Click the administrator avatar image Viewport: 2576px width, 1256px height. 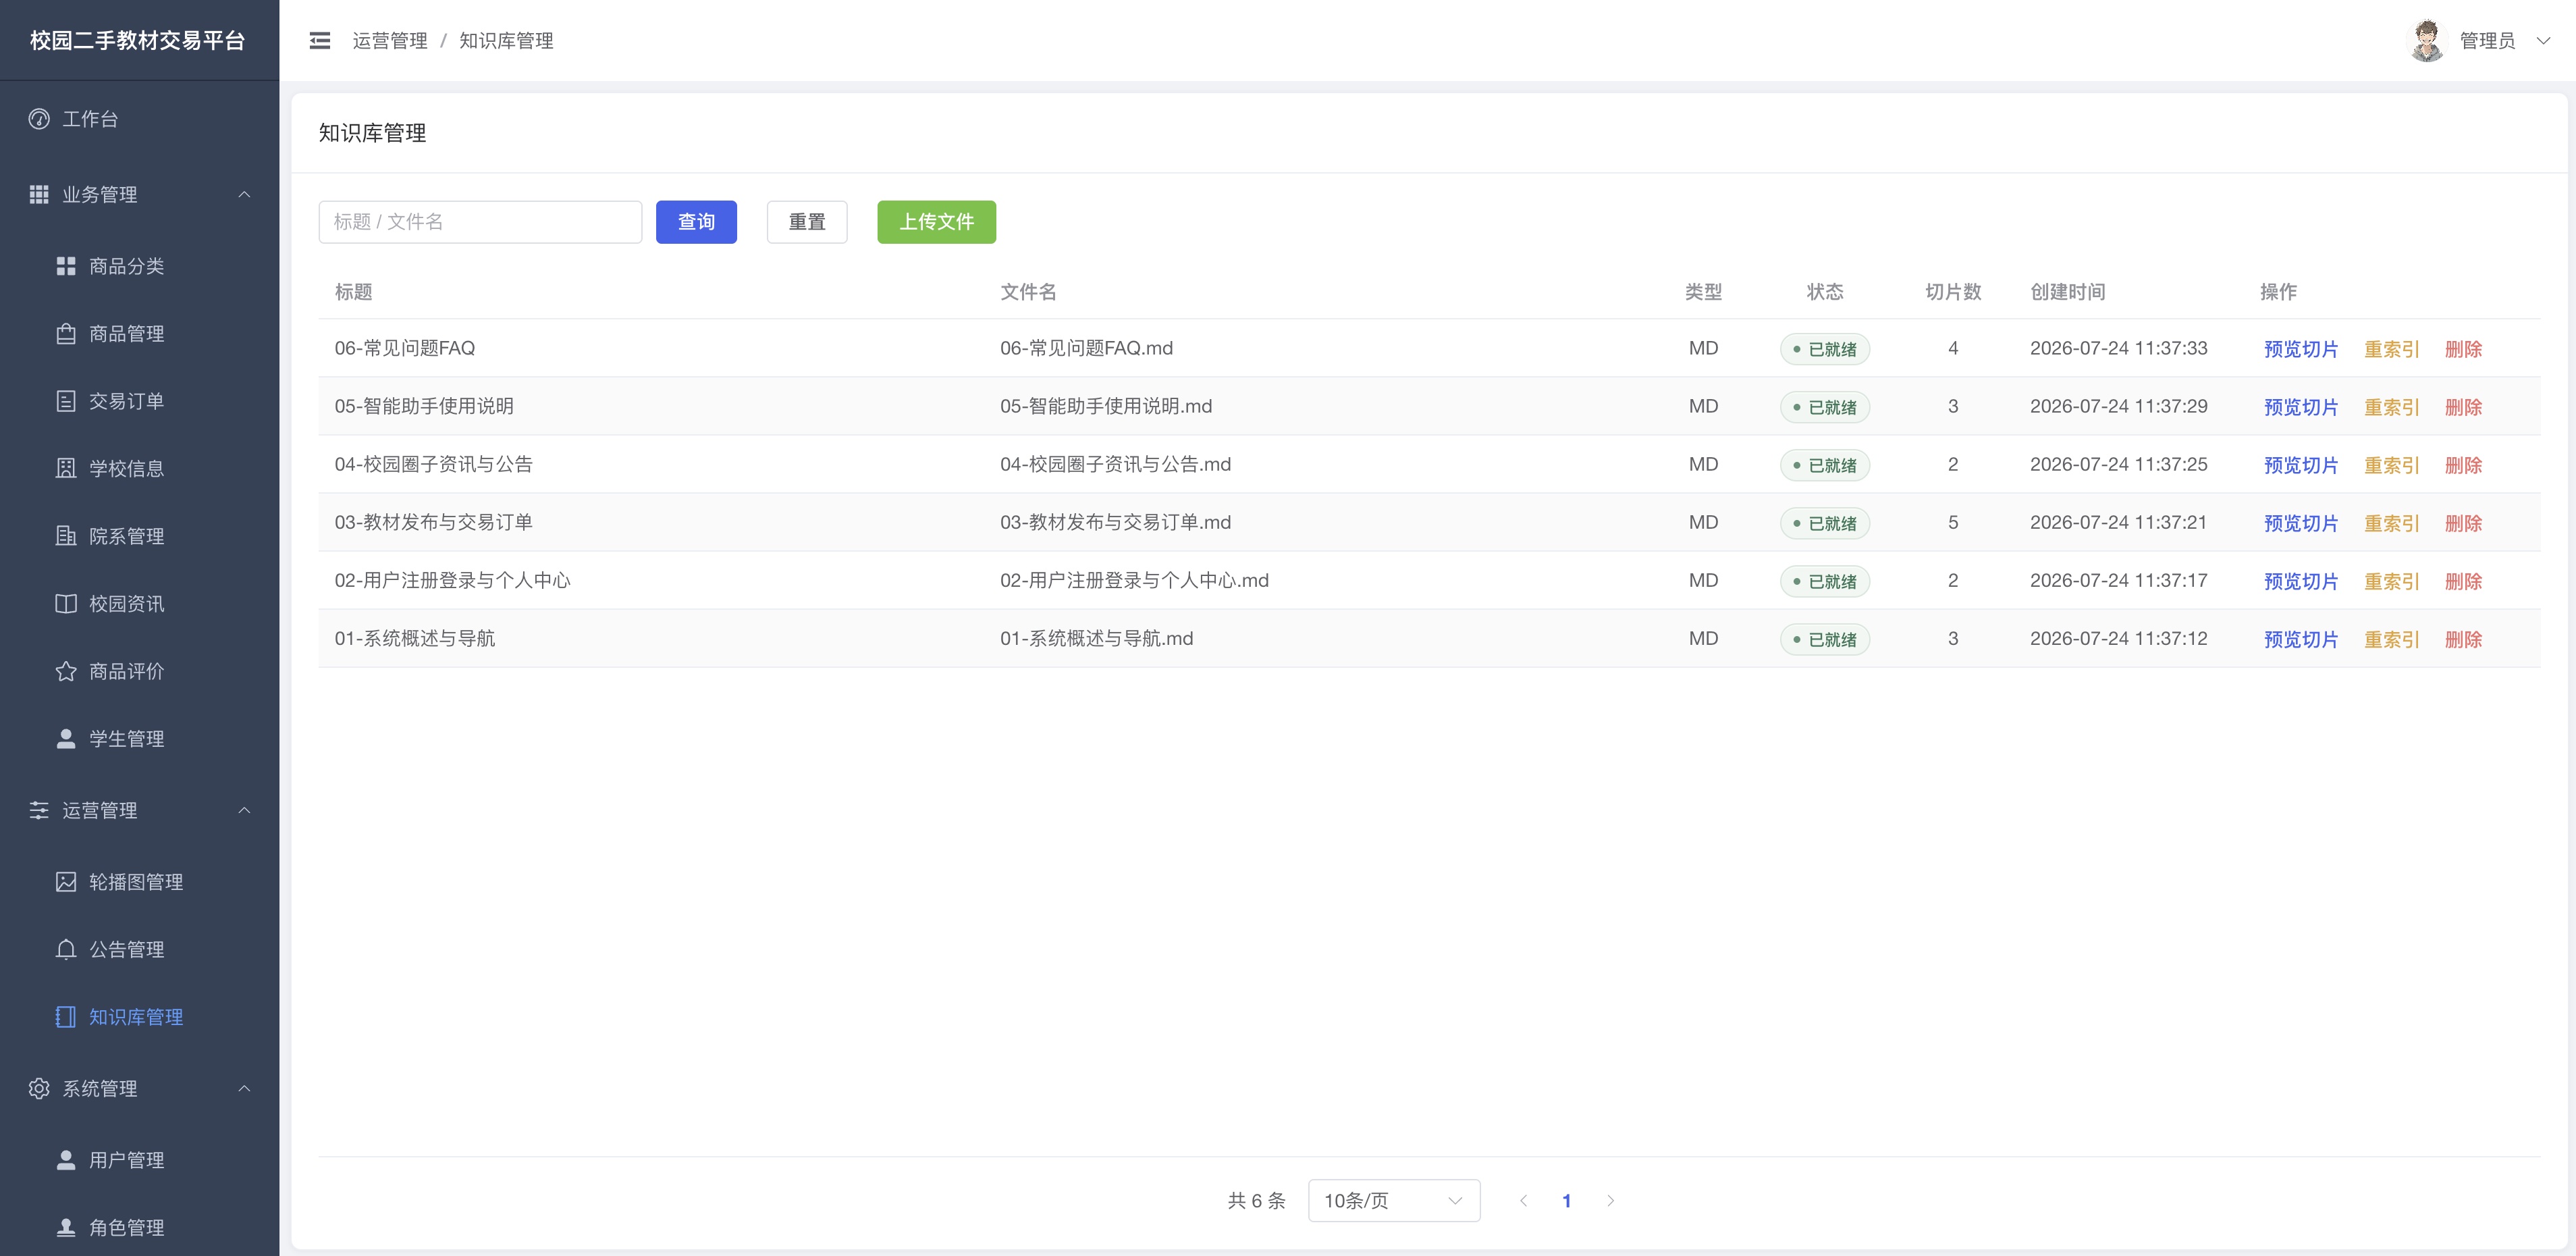click(2427, 41)
